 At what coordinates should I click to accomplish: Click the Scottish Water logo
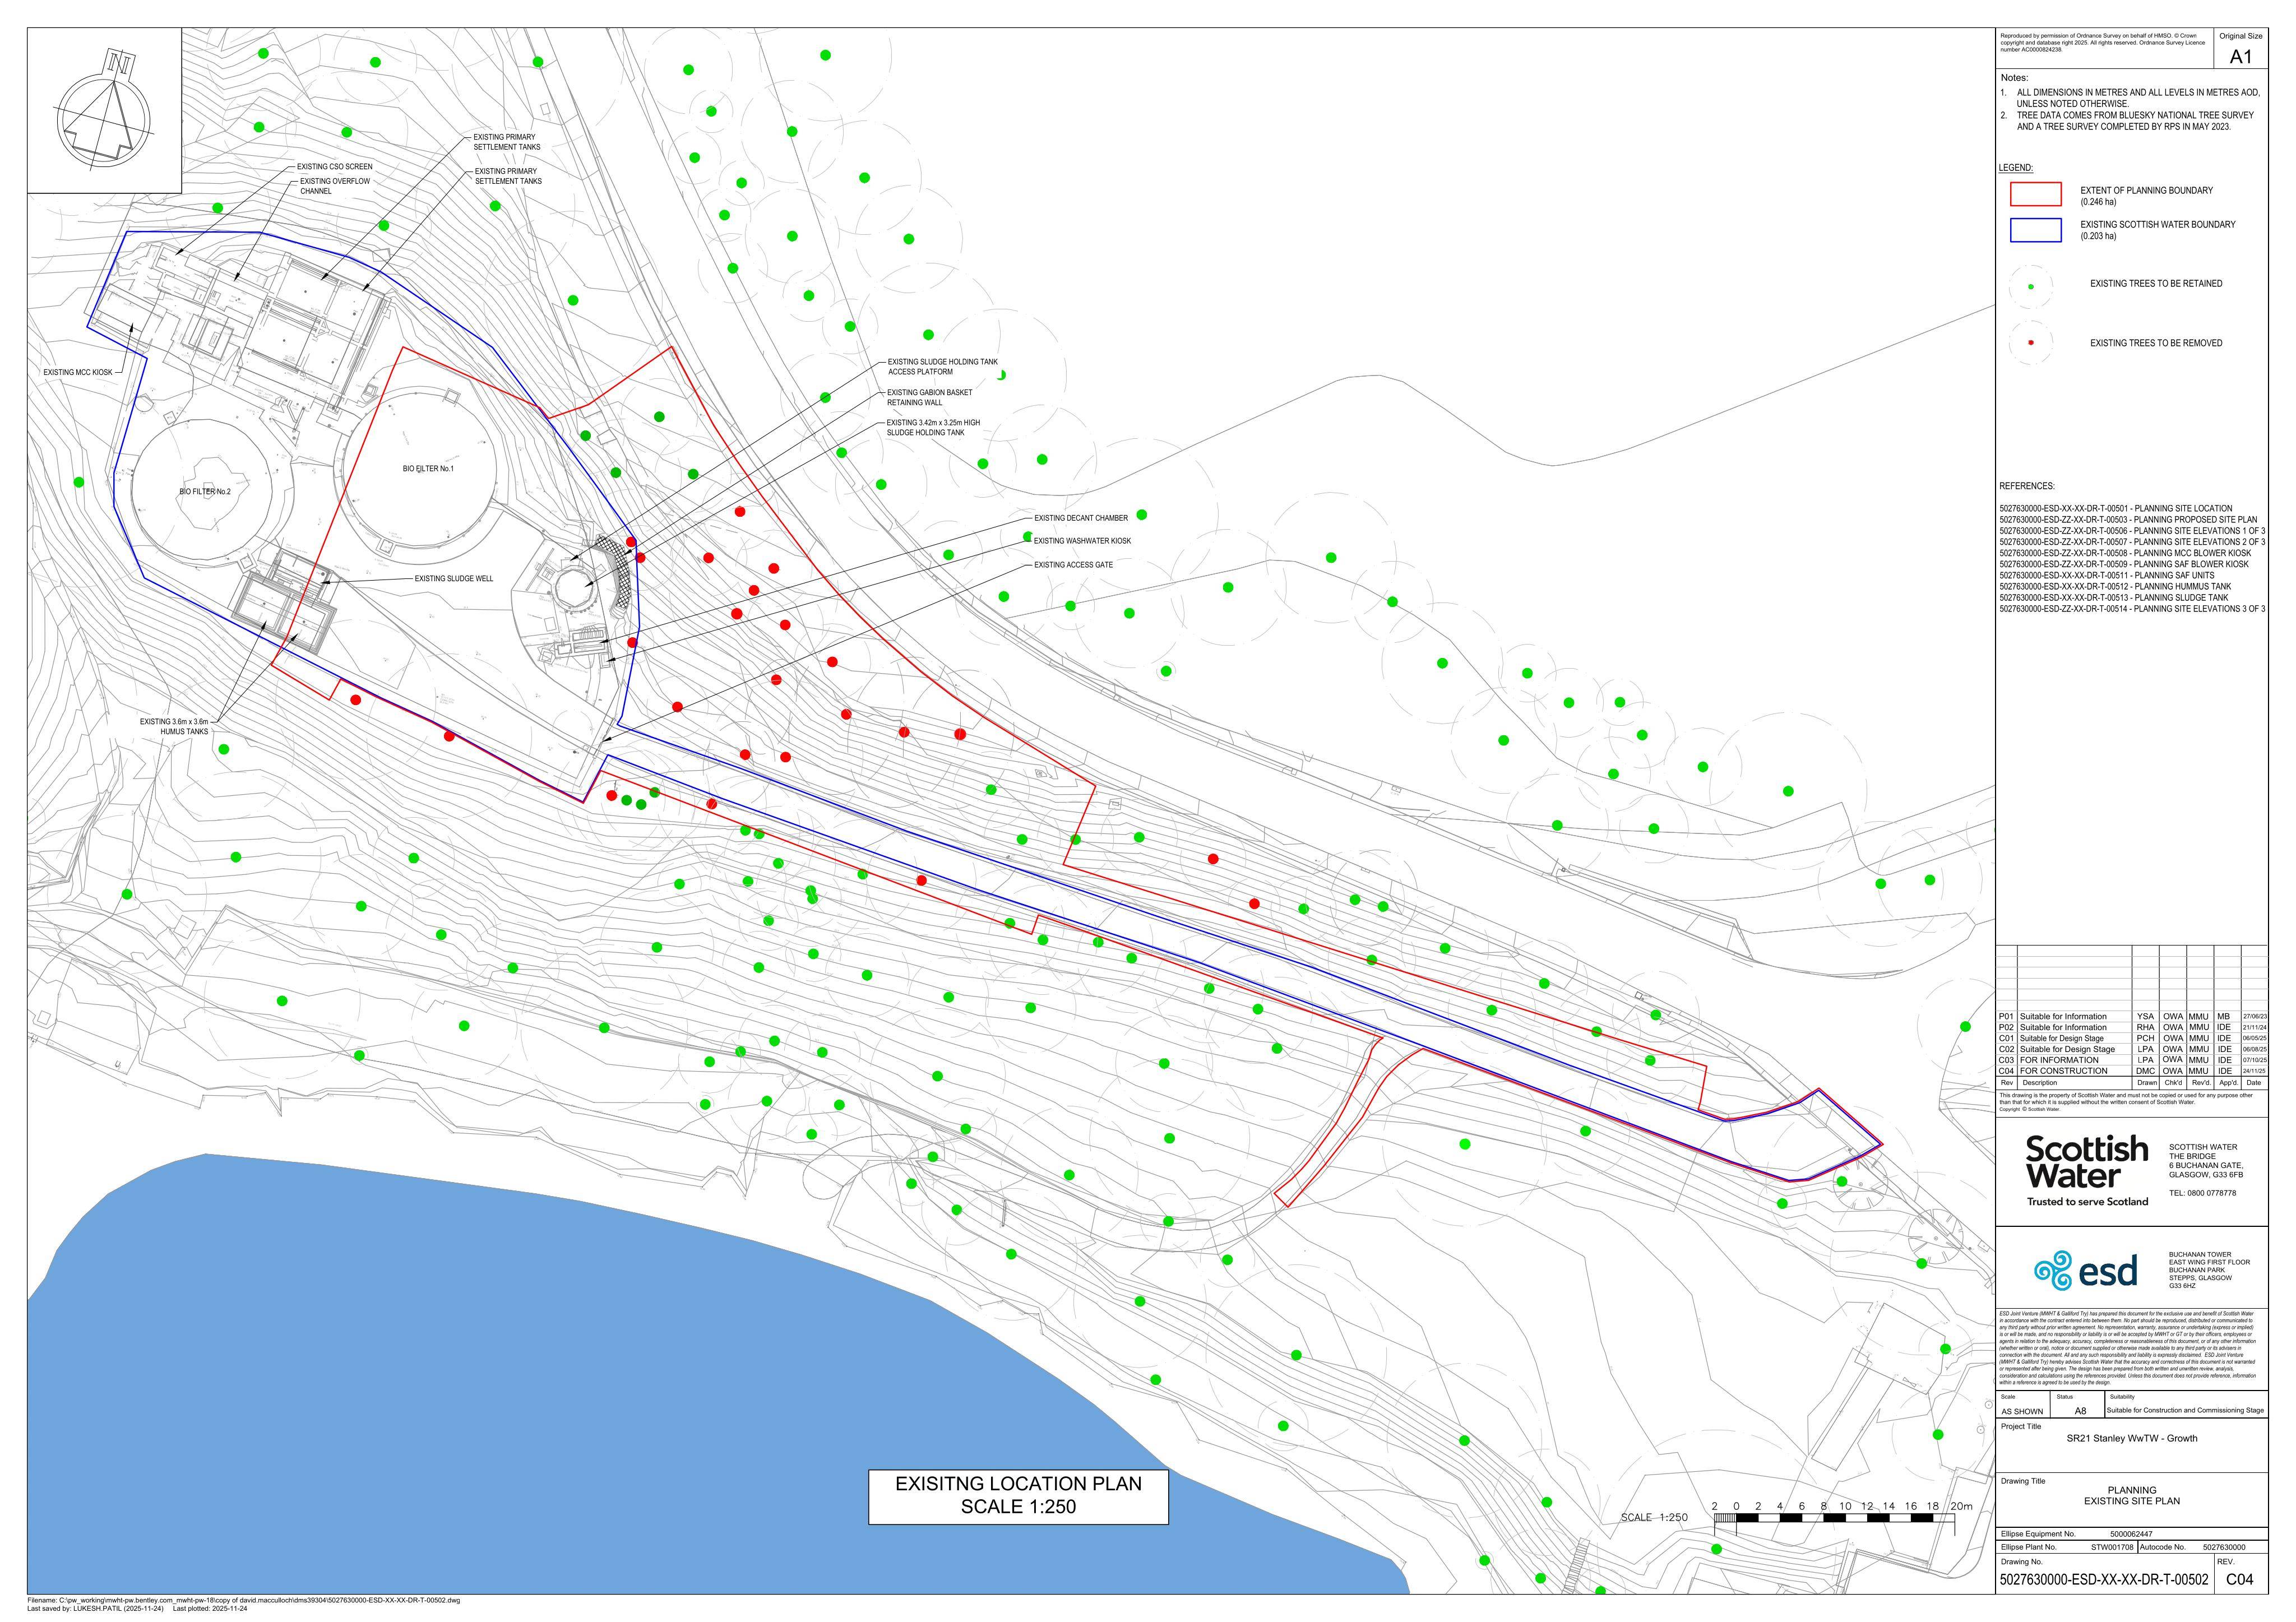tap(2086, 1171)
